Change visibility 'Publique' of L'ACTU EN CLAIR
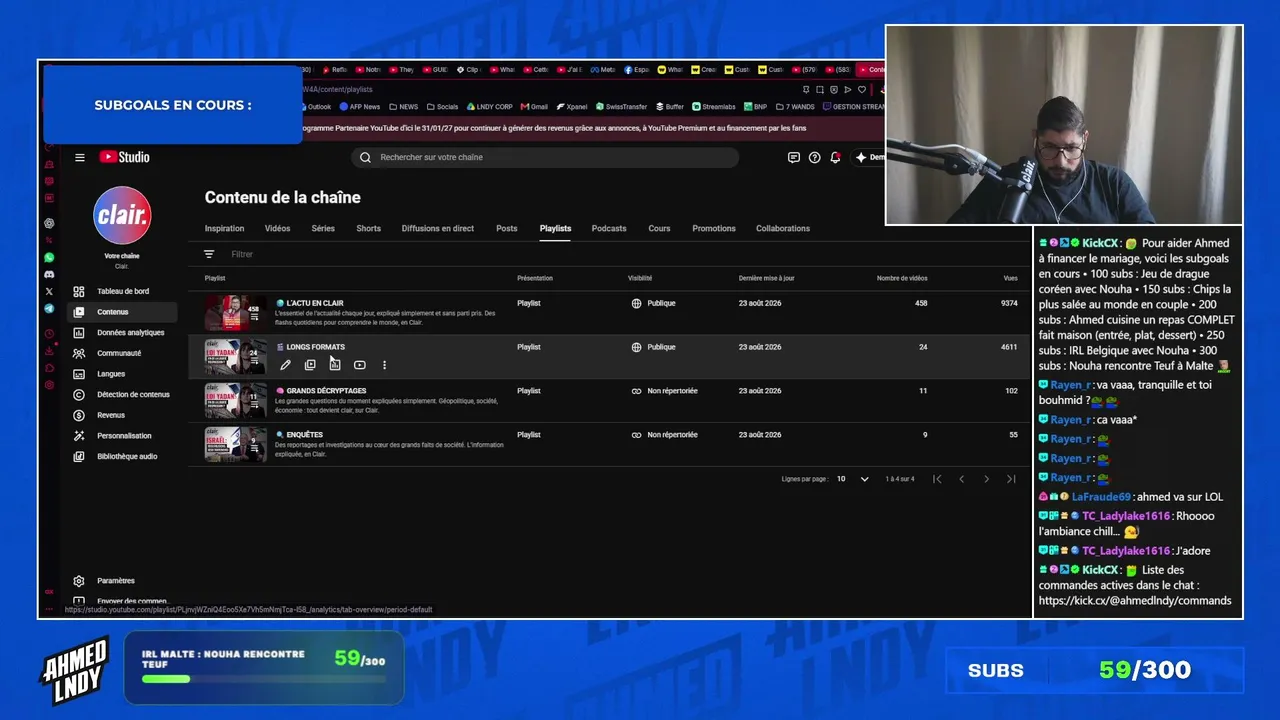The height and width of the screenshot is (720, 1280). [x=654, y=303]
